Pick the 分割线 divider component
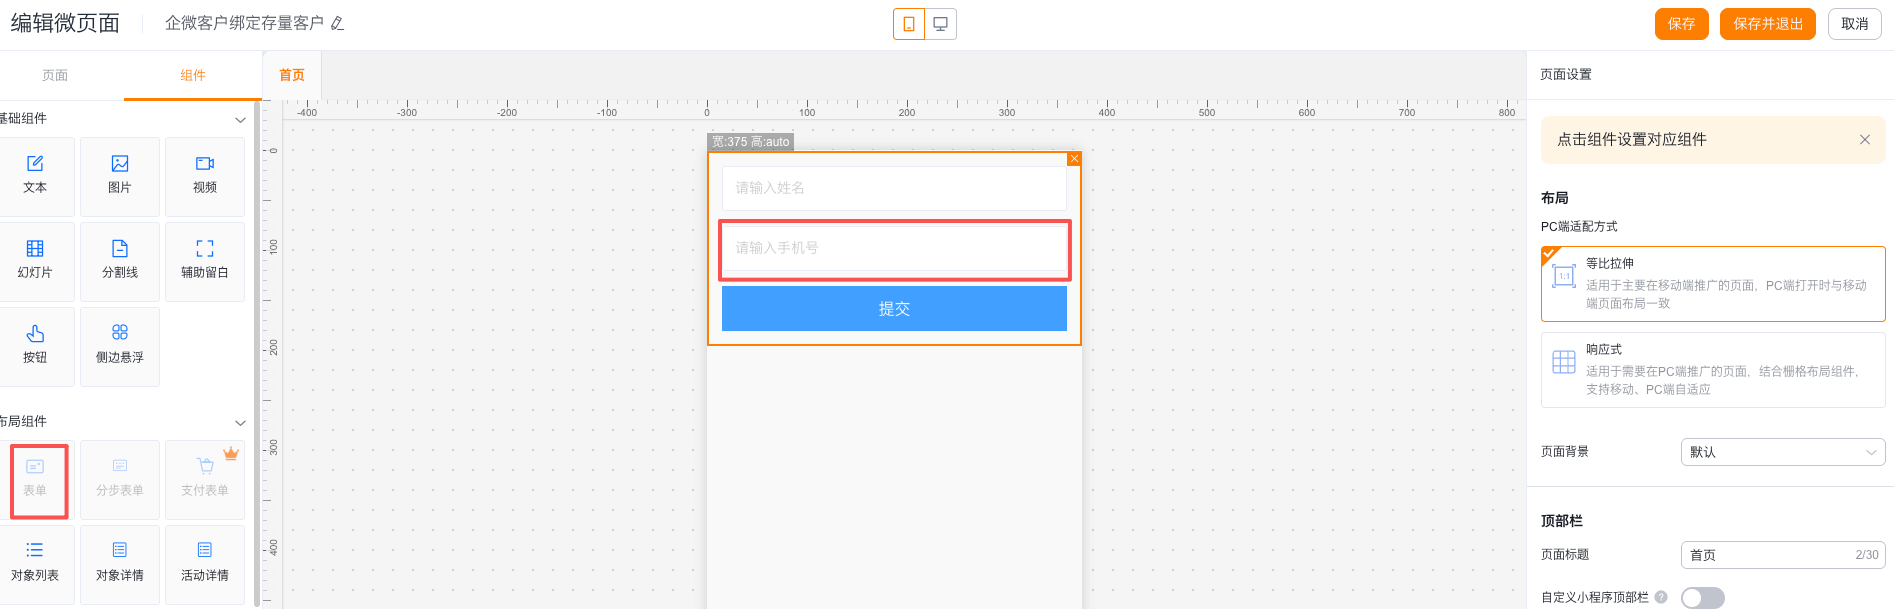This screenshot has width=1894, height=609. 120,260
